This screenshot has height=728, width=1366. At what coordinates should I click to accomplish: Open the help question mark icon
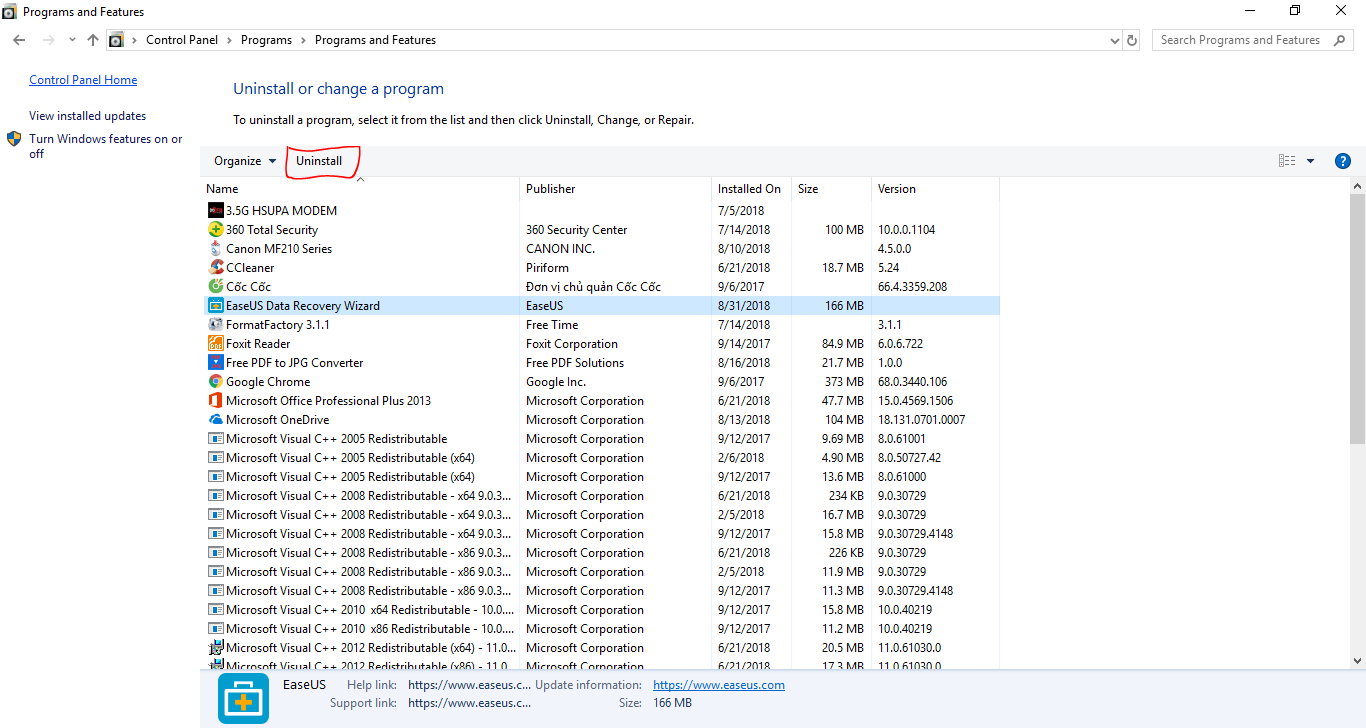(1343, 161)
